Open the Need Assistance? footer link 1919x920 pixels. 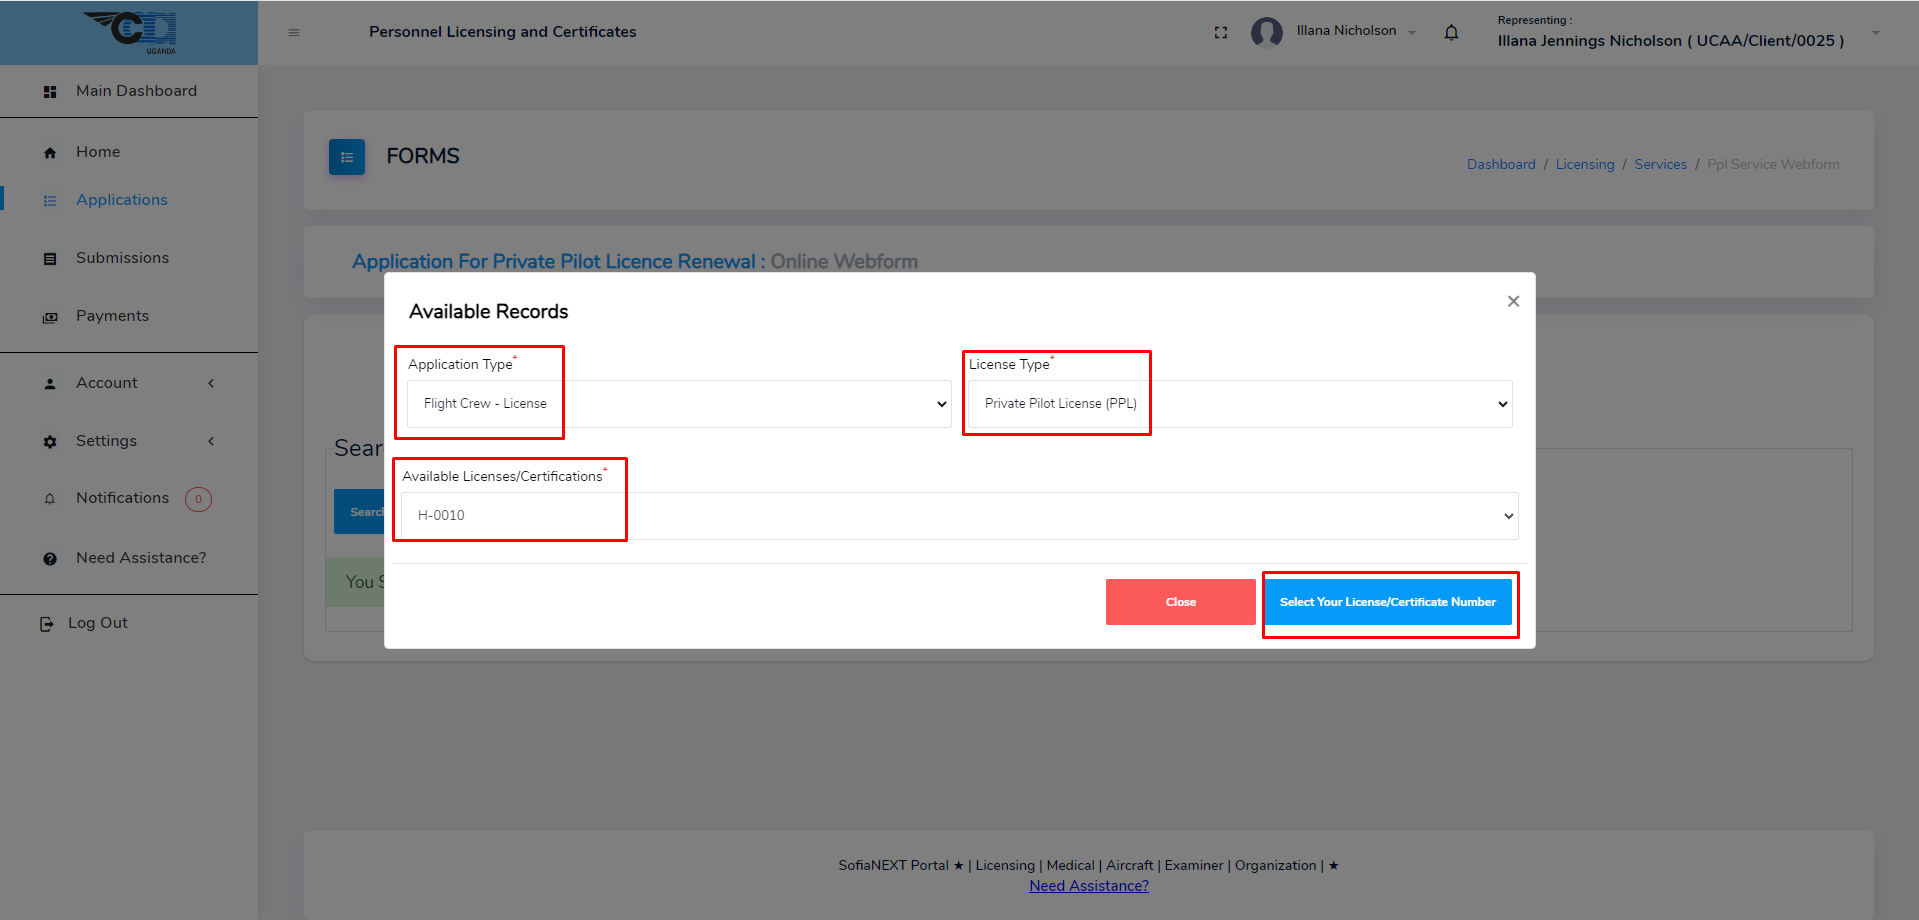coord(1088,886)
